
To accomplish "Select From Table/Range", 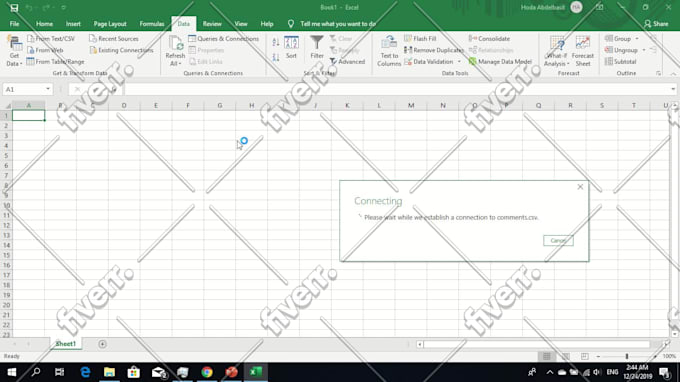I will click(56, 62).
